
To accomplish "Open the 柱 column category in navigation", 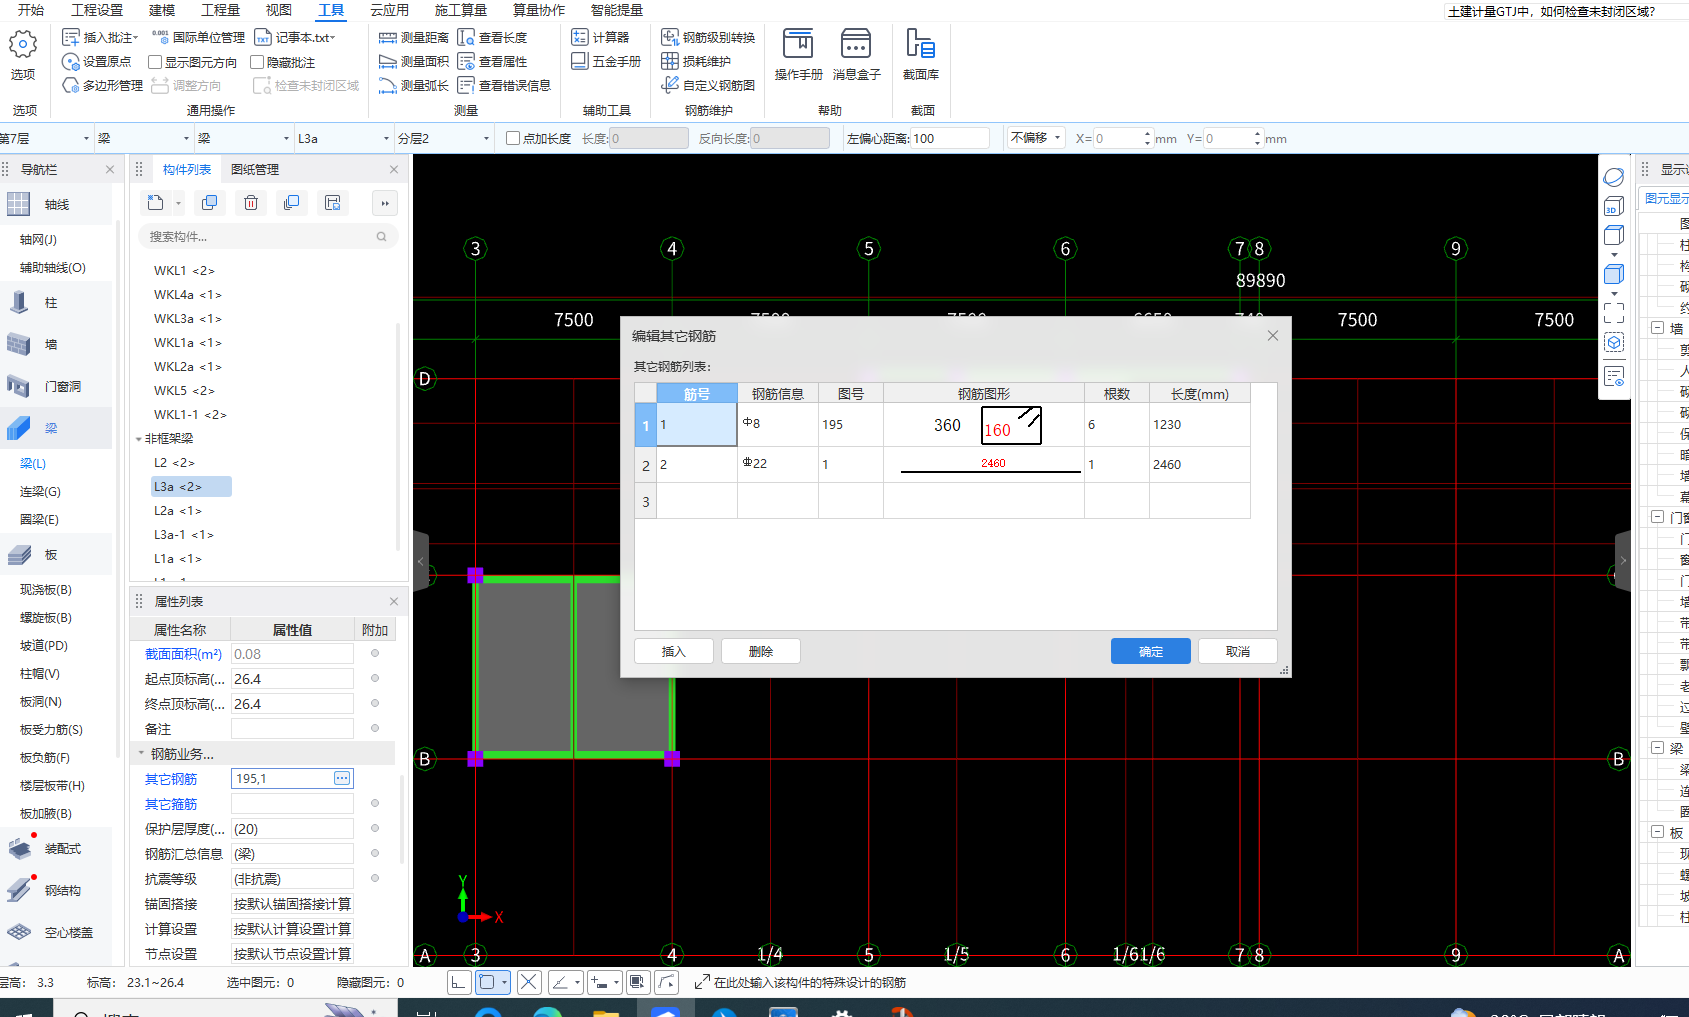I will click(x=52, y=303).
